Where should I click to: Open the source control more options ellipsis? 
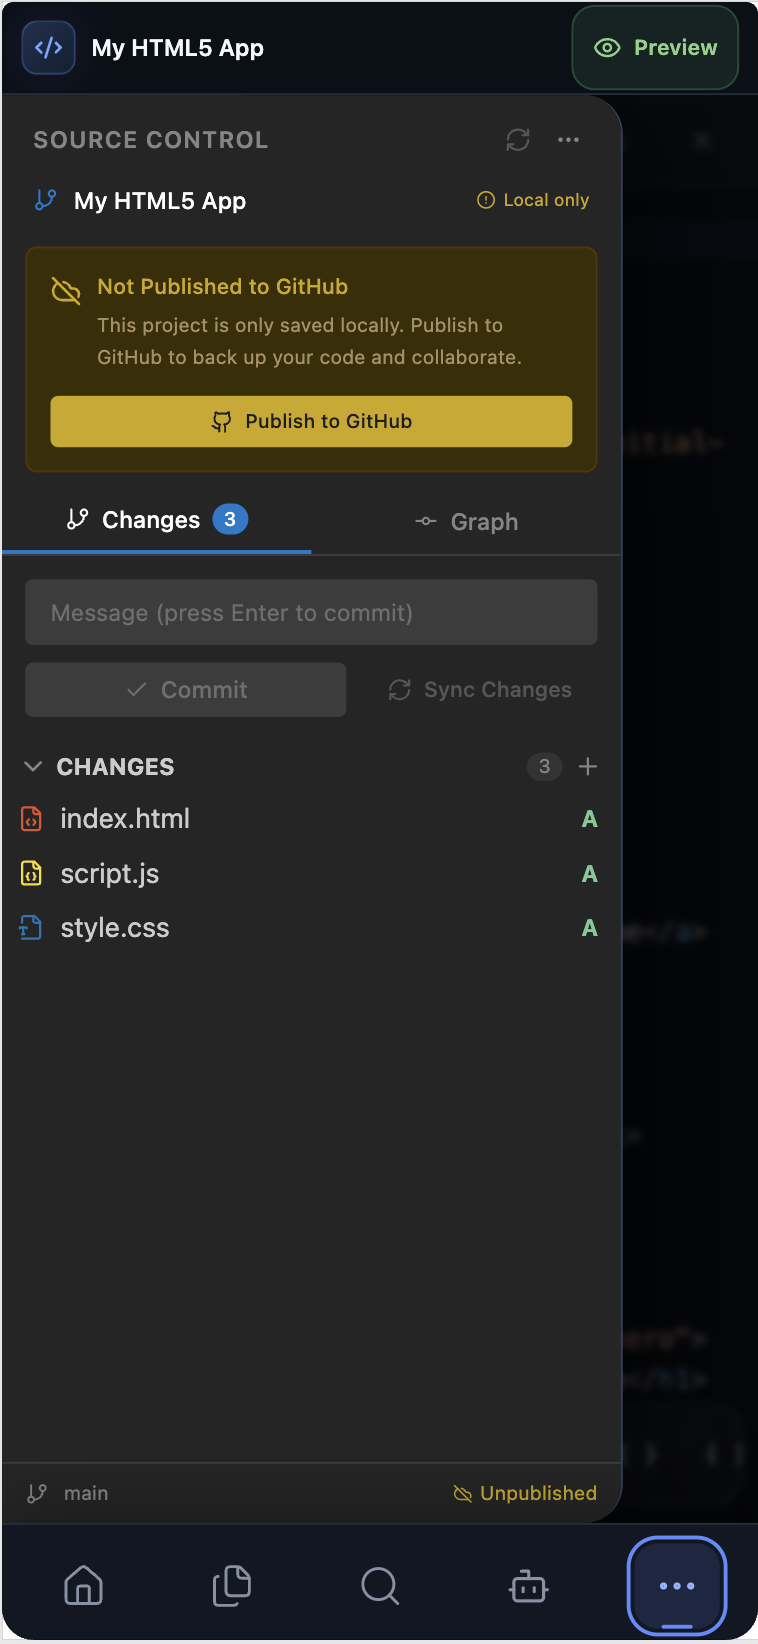pyautogui.click(x=569, y=140)
